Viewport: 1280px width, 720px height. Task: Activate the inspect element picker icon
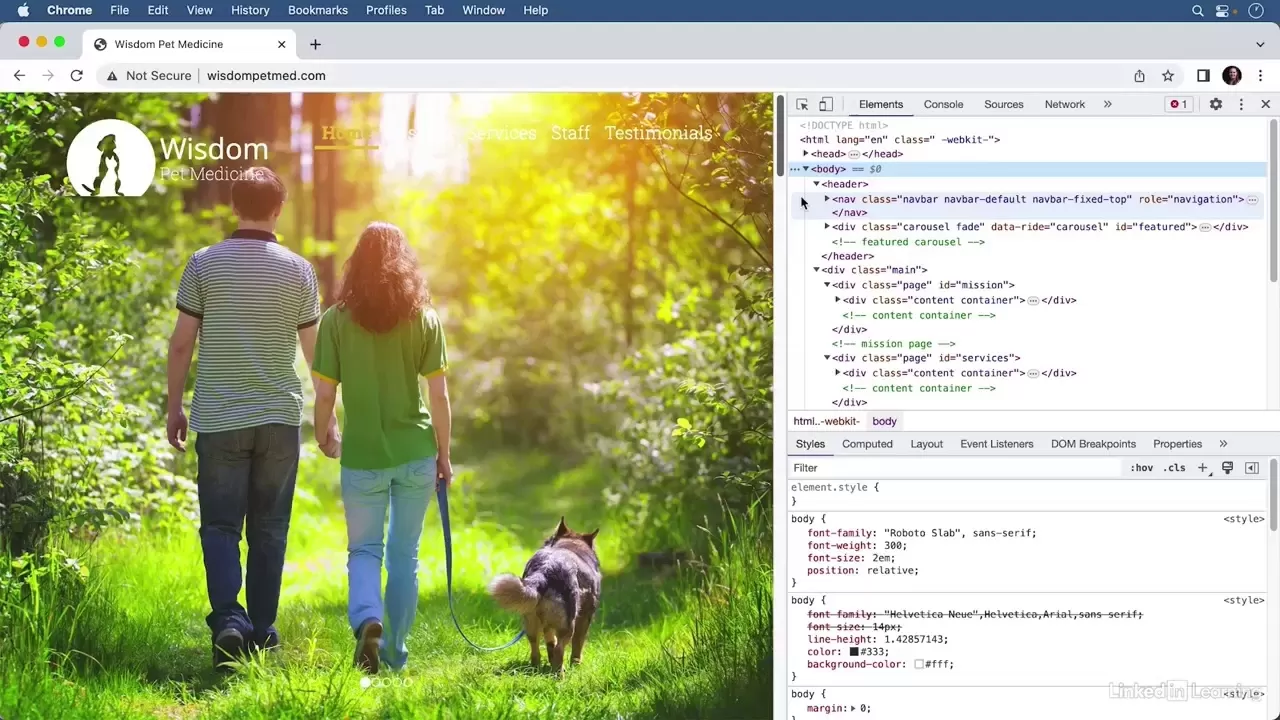802,104
